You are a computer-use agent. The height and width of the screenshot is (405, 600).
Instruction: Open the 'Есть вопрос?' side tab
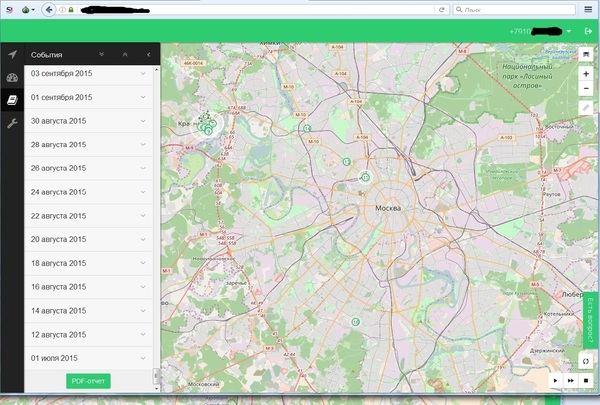(x=590, y=321)
